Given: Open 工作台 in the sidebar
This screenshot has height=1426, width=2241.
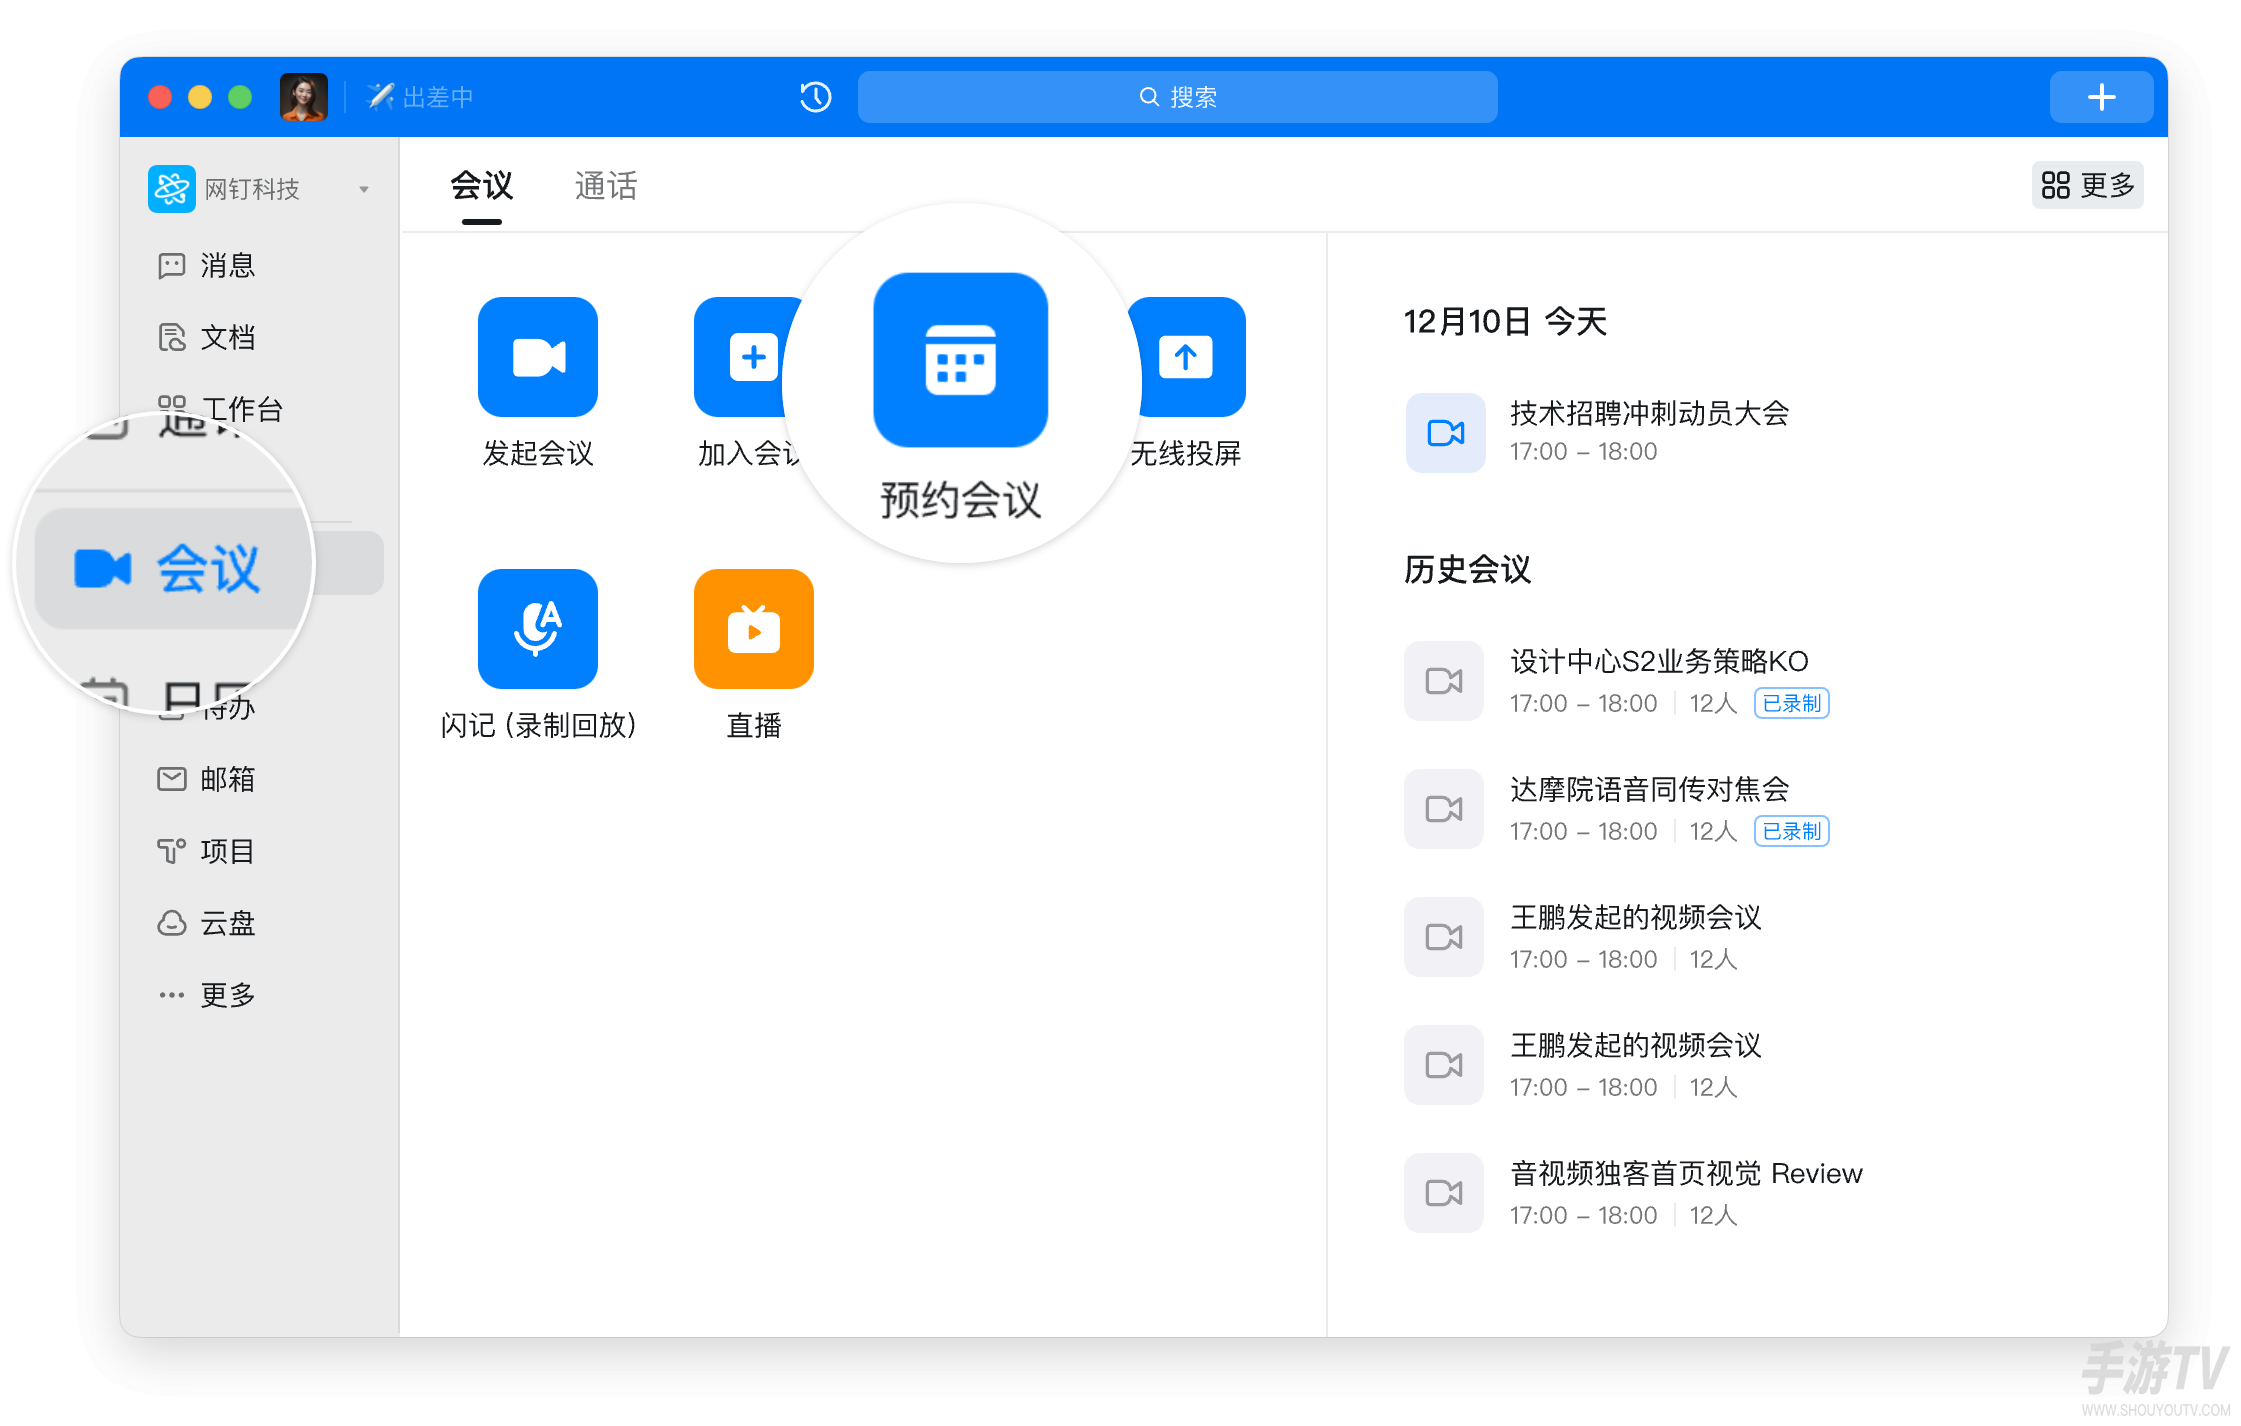Looking at the screenshot, I should [221, 409].
